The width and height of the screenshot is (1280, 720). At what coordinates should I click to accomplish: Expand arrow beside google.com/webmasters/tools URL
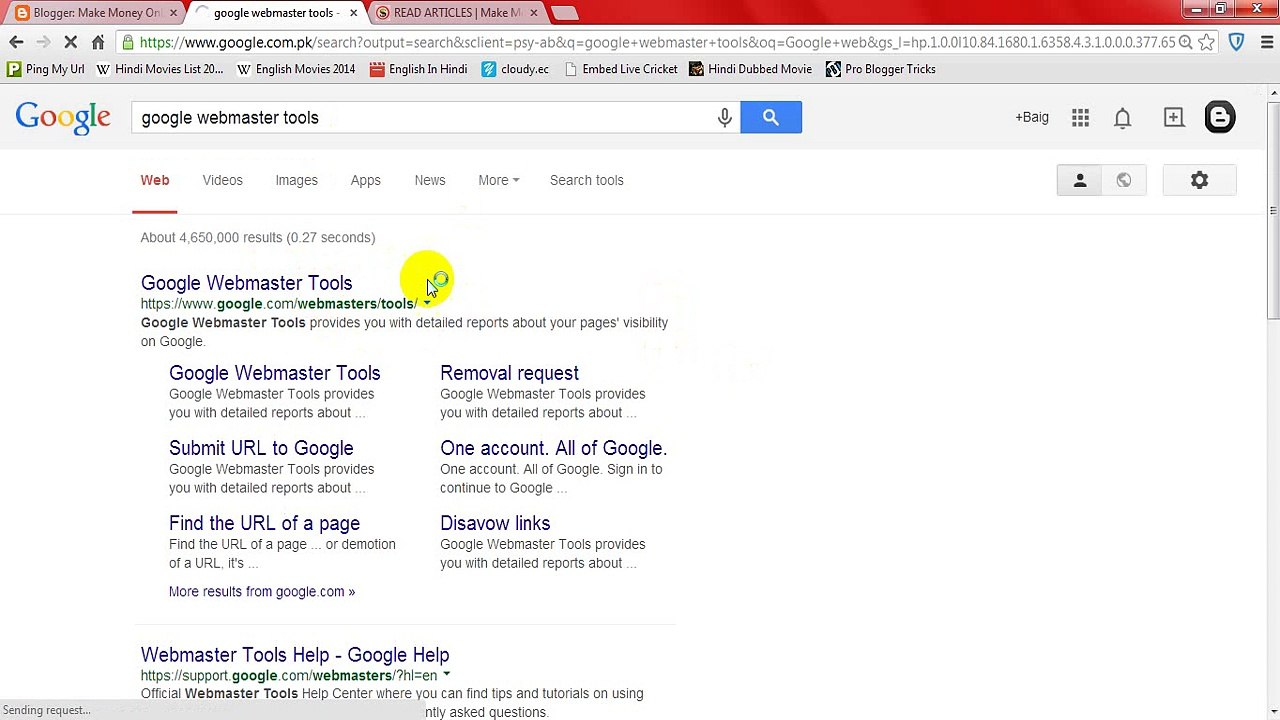[426, 303]
